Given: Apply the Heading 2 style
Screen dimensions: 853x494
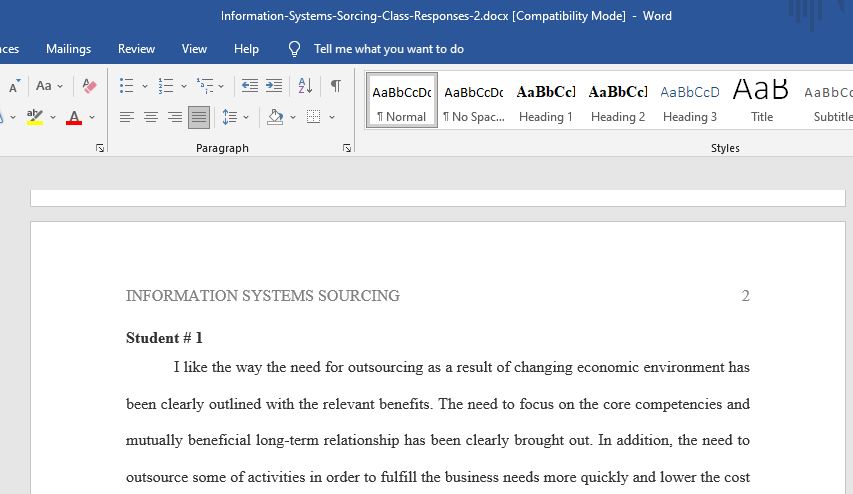Looking at the screenshot, I should point(618,100).
